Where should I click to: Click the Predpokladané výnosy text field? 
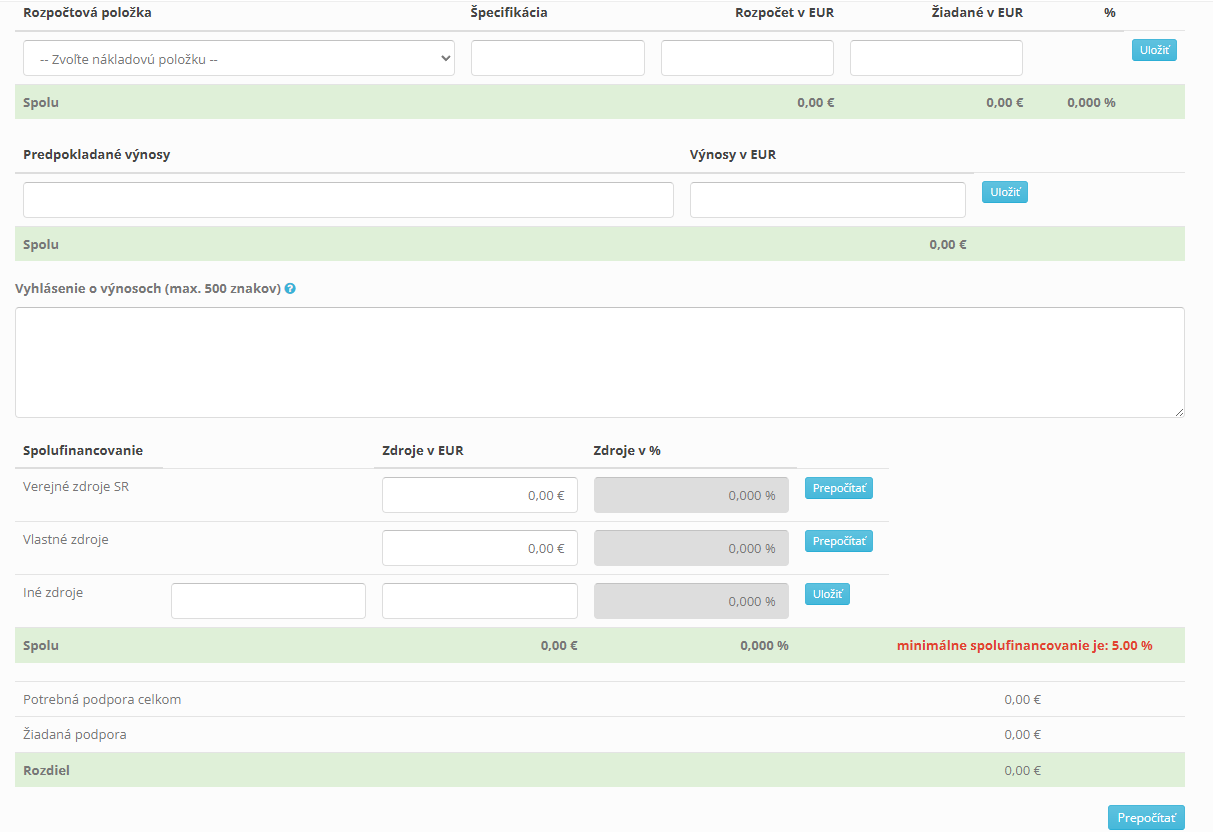(x=348, y=200)
